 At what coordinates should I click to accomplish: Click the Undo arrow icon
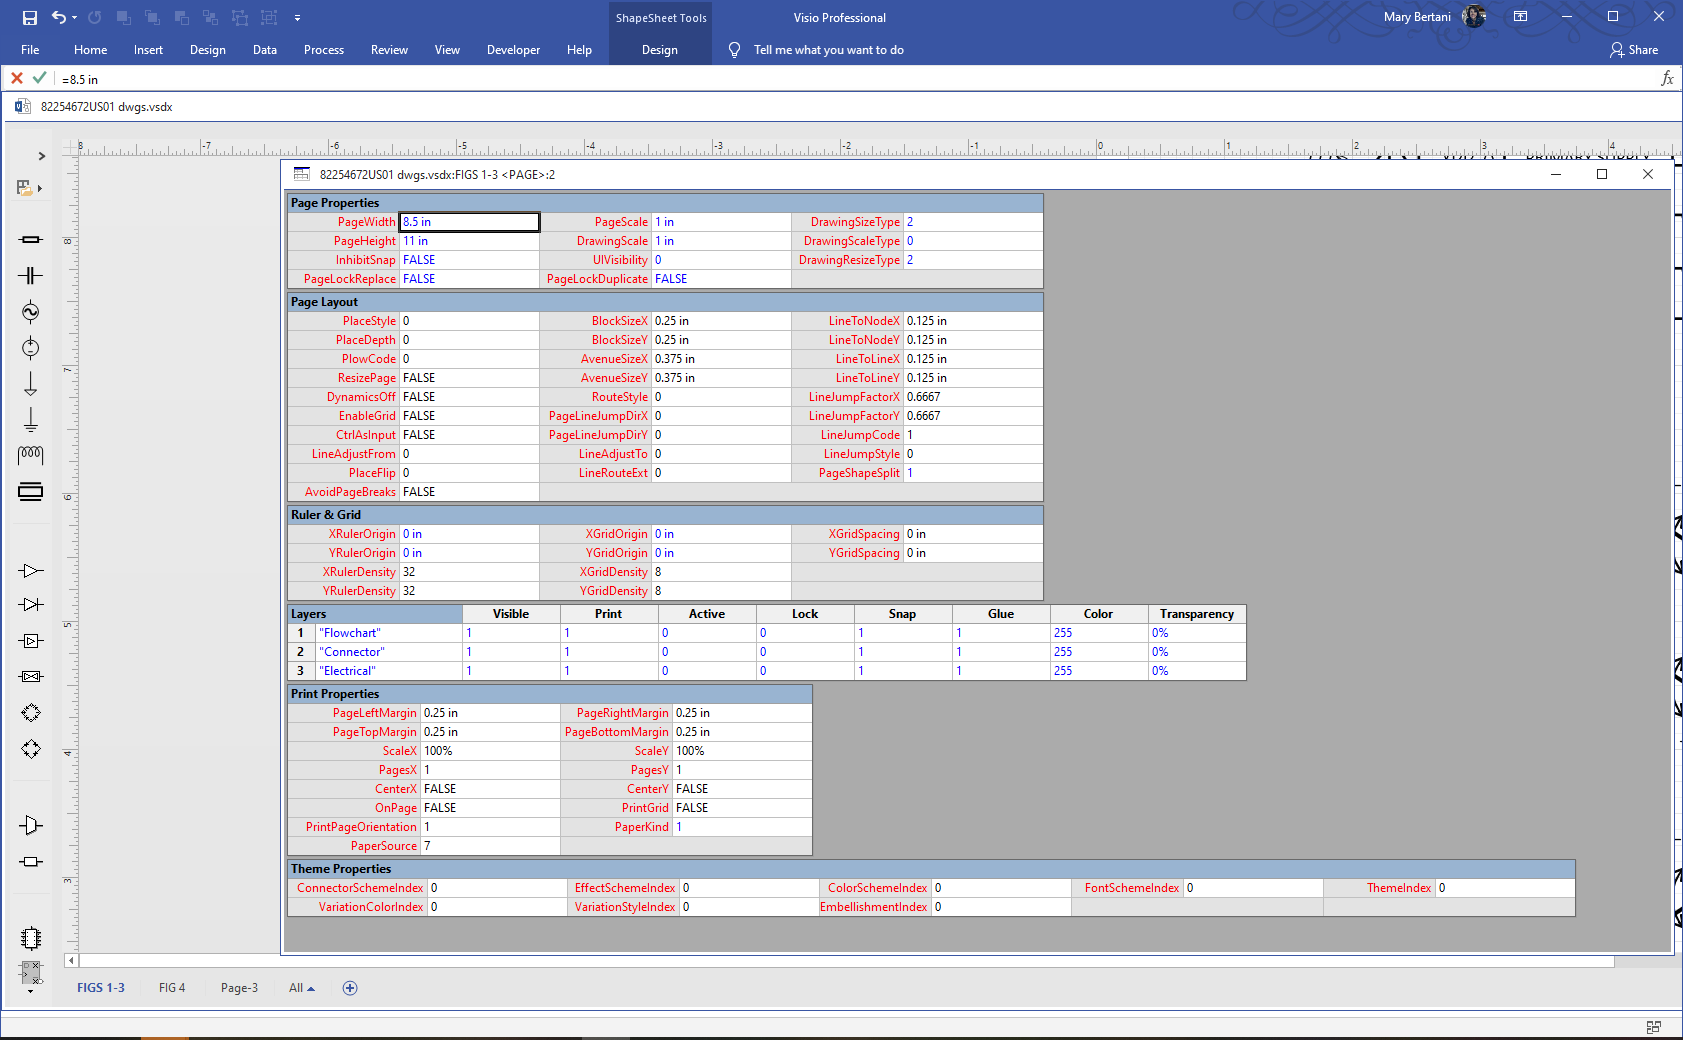coord(59,17)
